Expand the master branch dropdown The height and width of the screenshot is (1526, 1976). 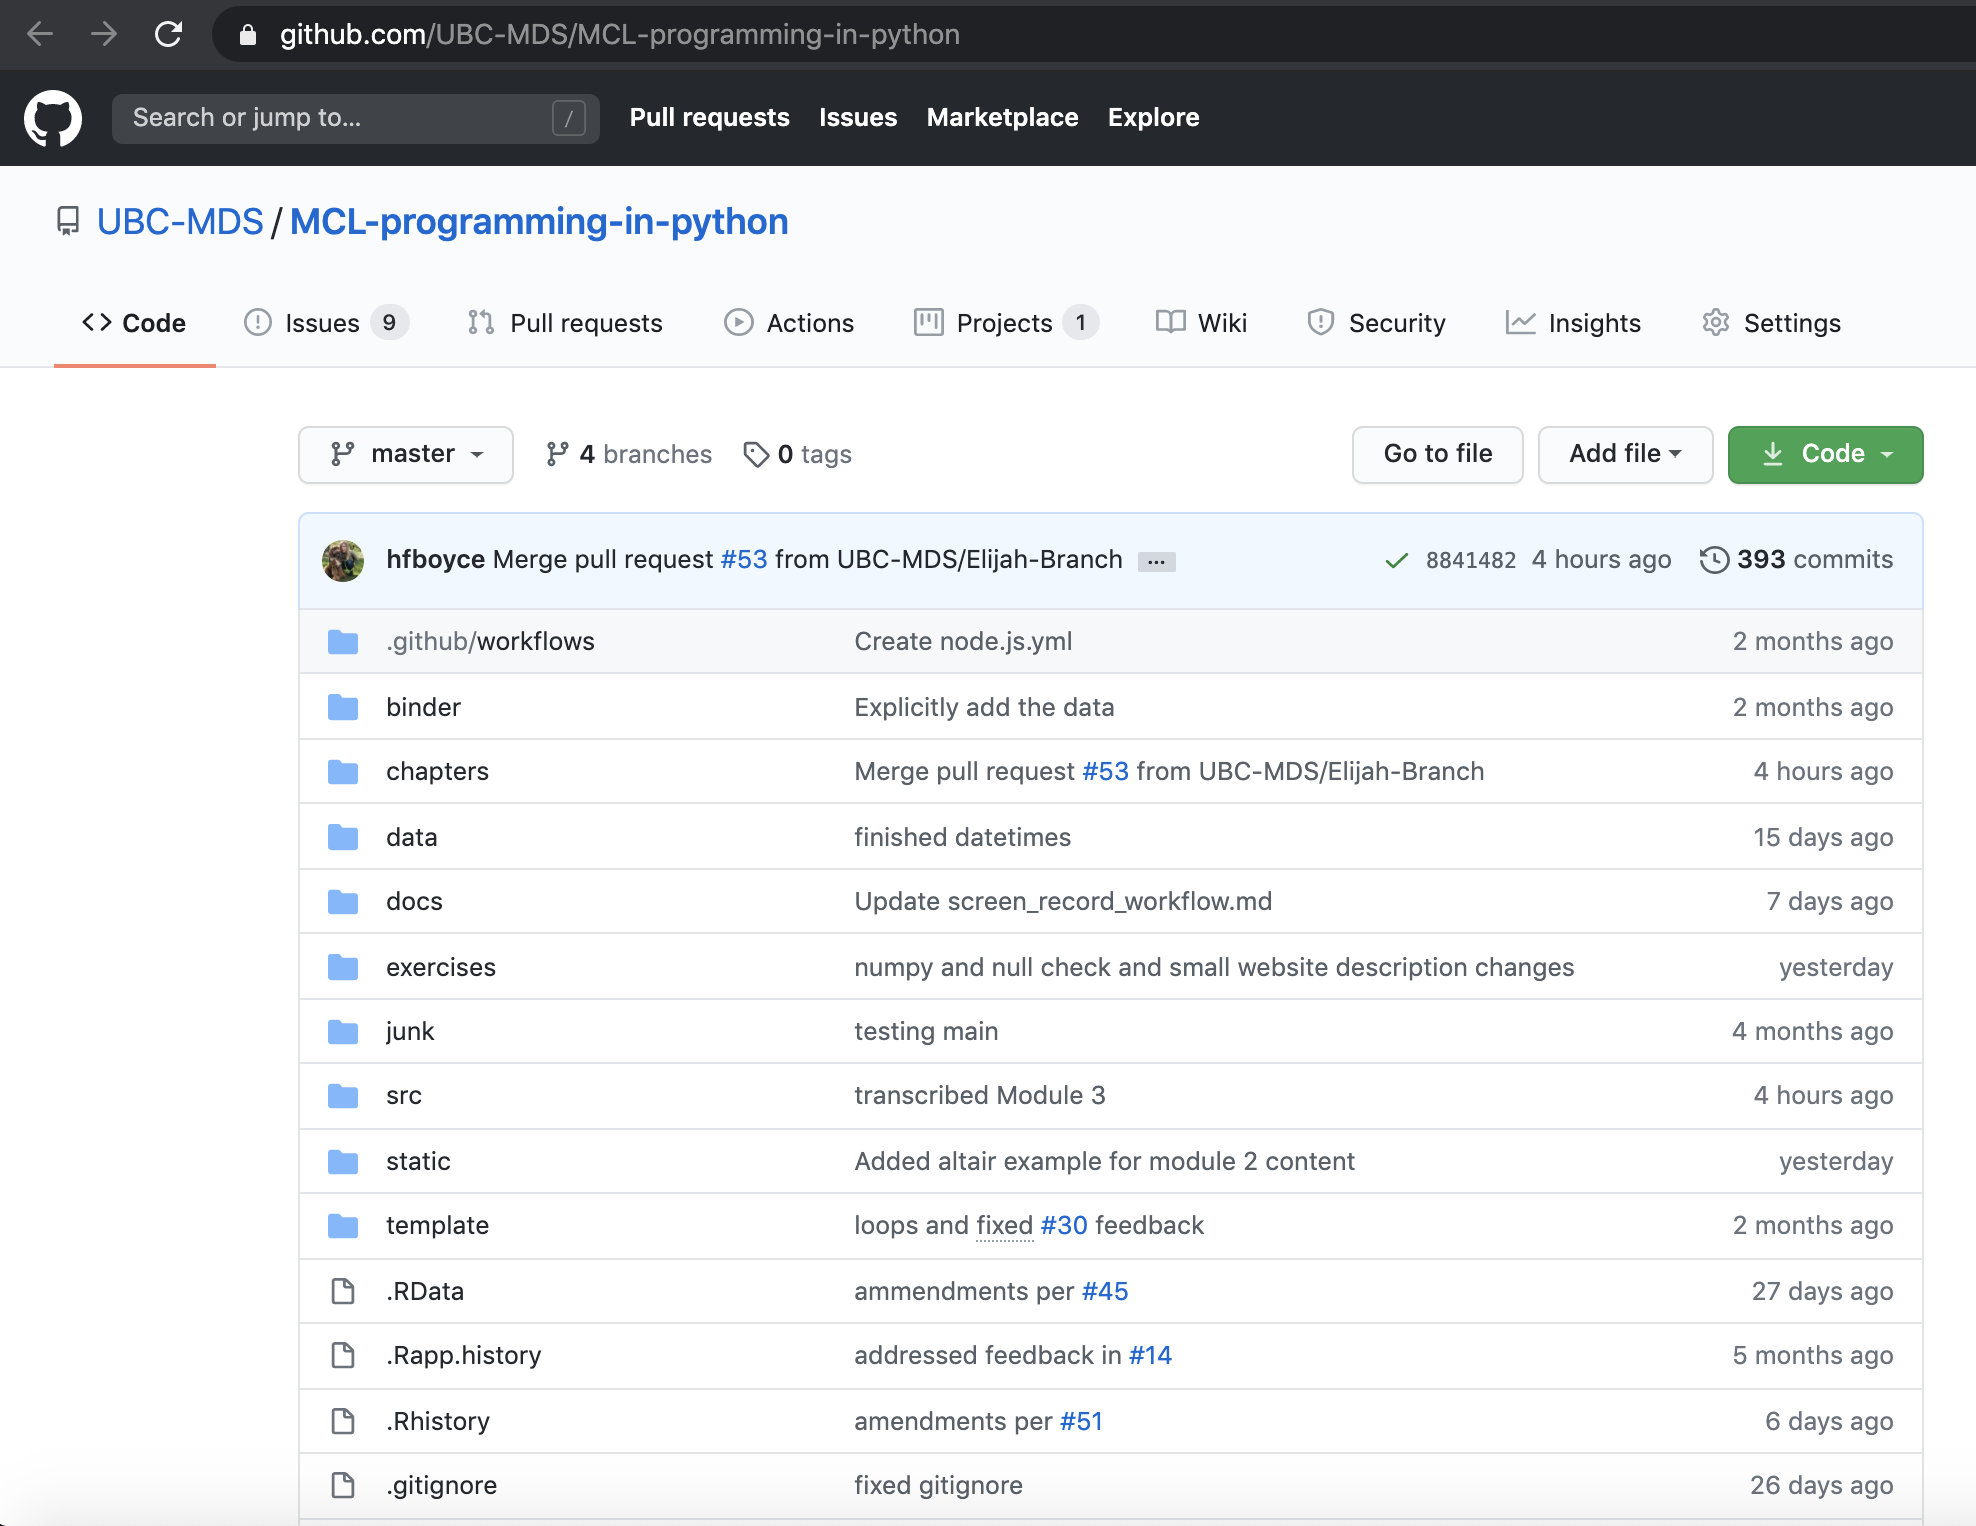tap(406, 455)
